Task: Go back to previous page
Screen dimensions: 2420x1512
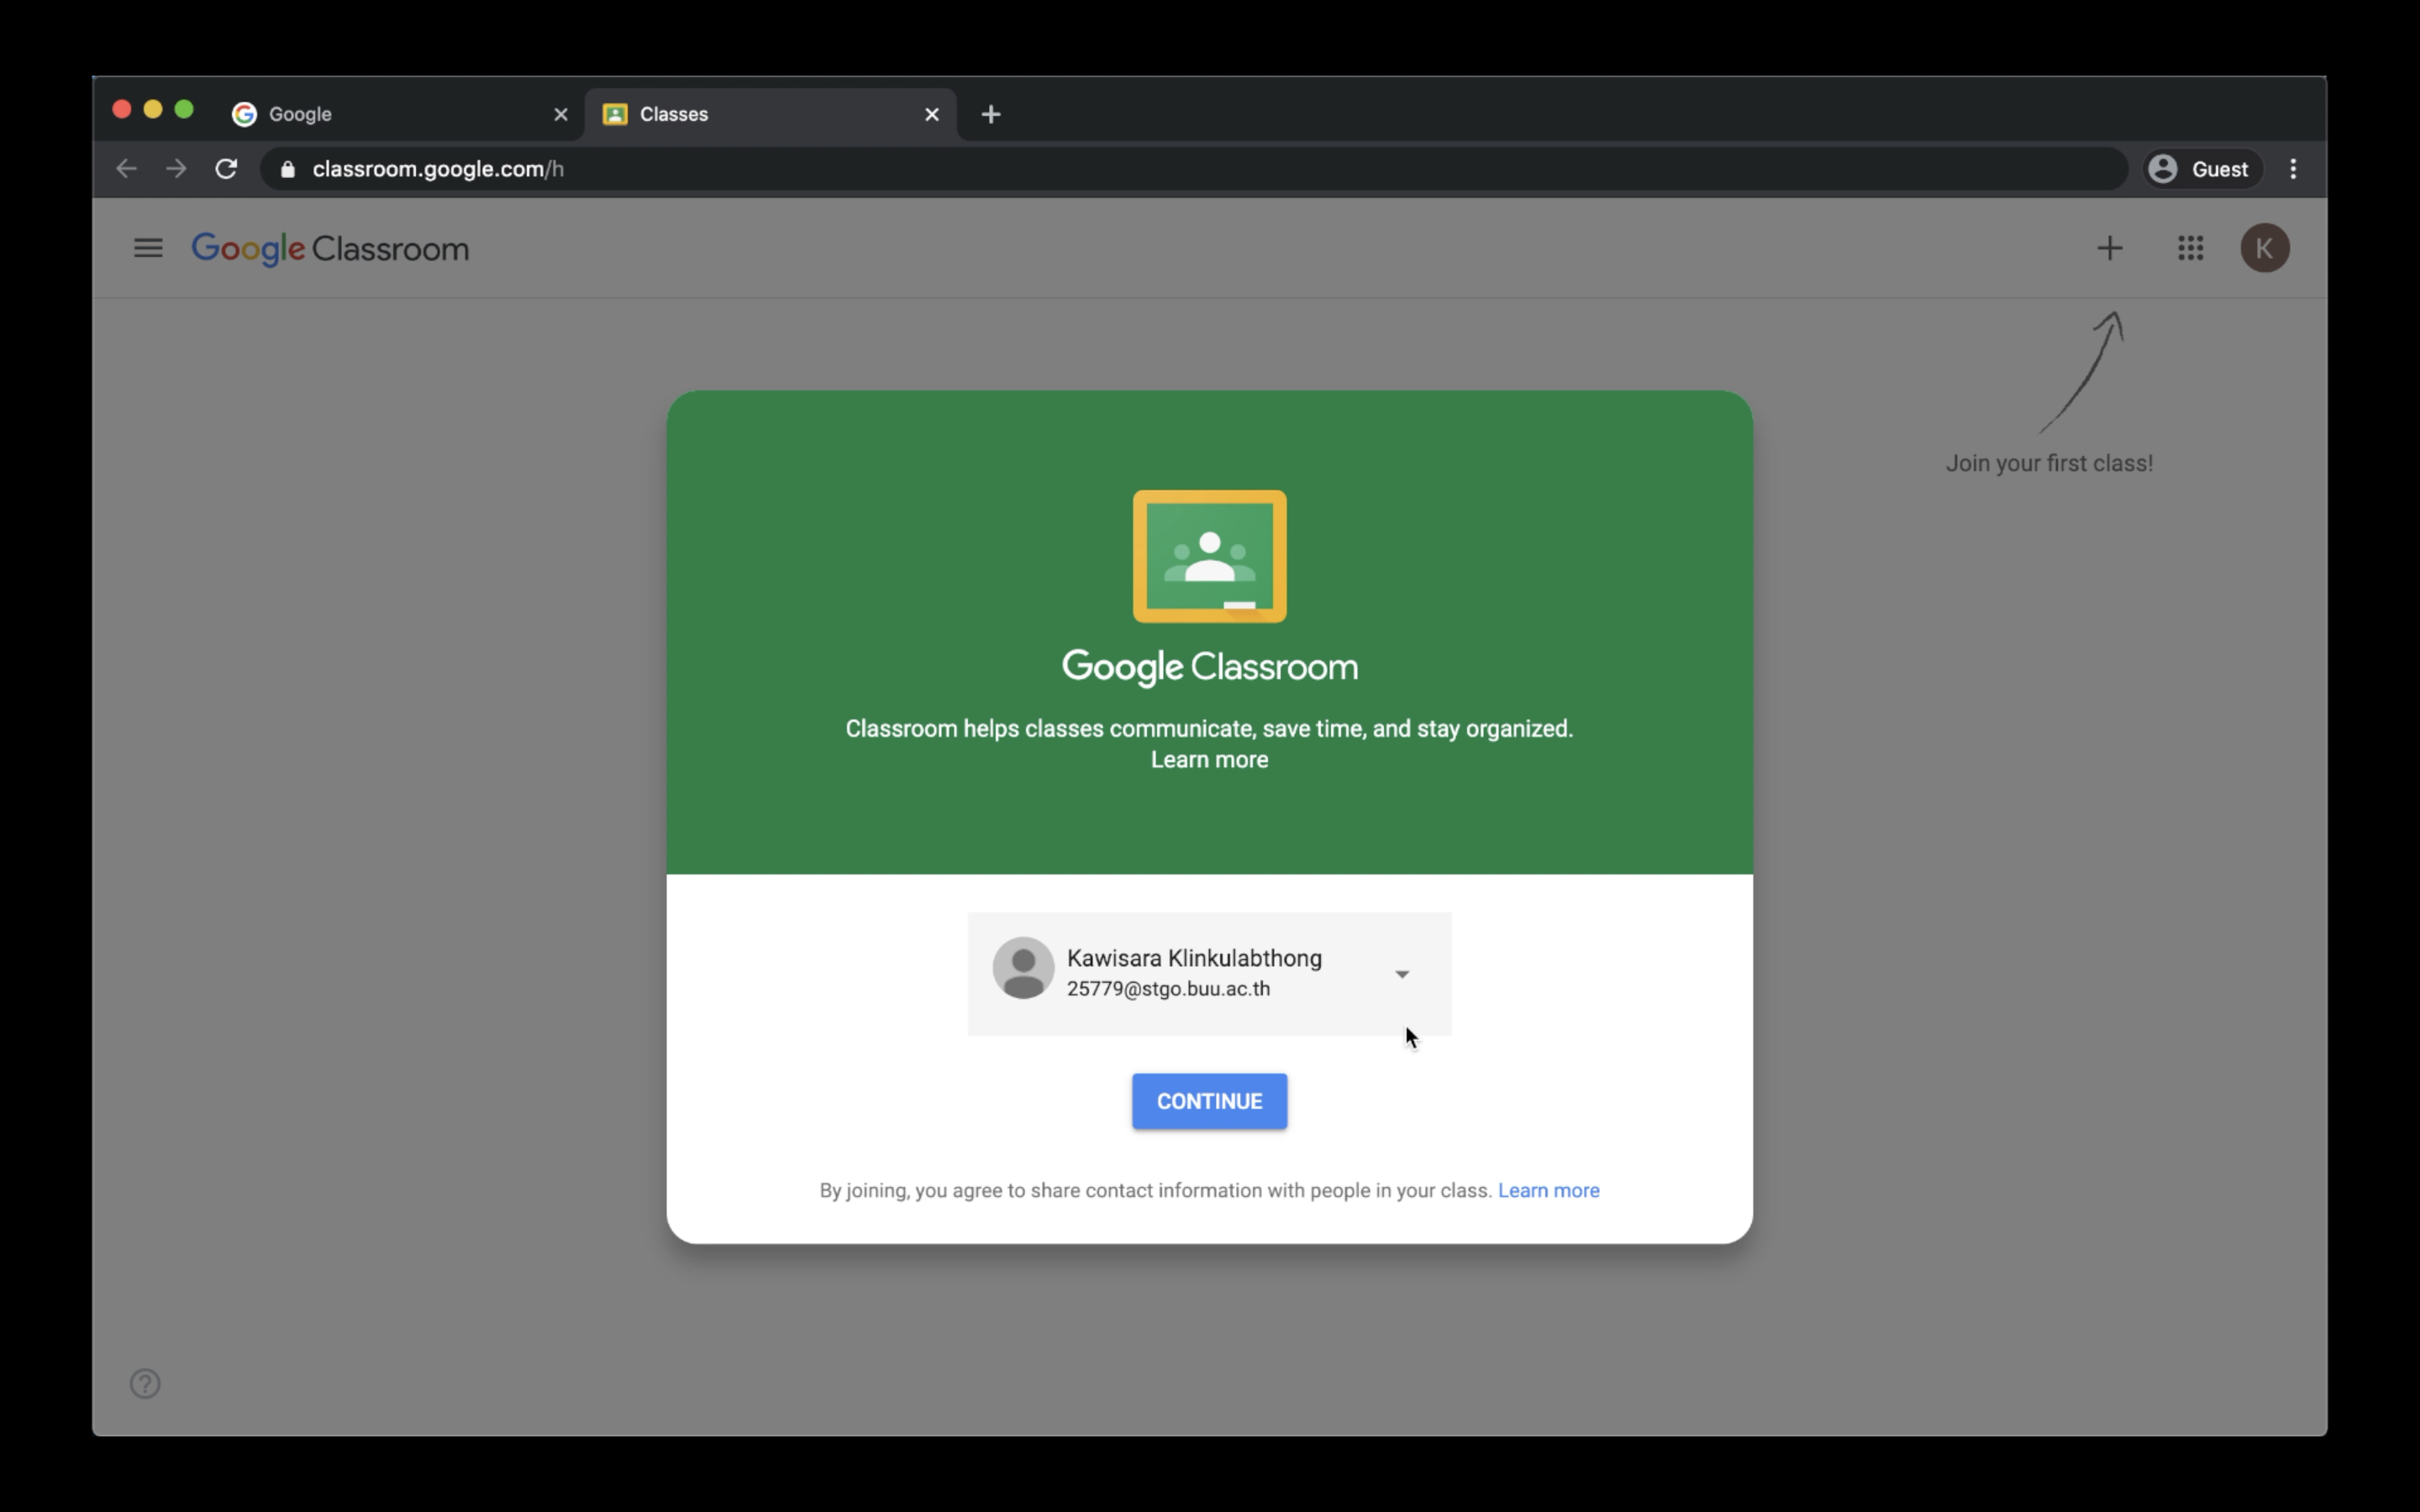Action: [126, 169]
